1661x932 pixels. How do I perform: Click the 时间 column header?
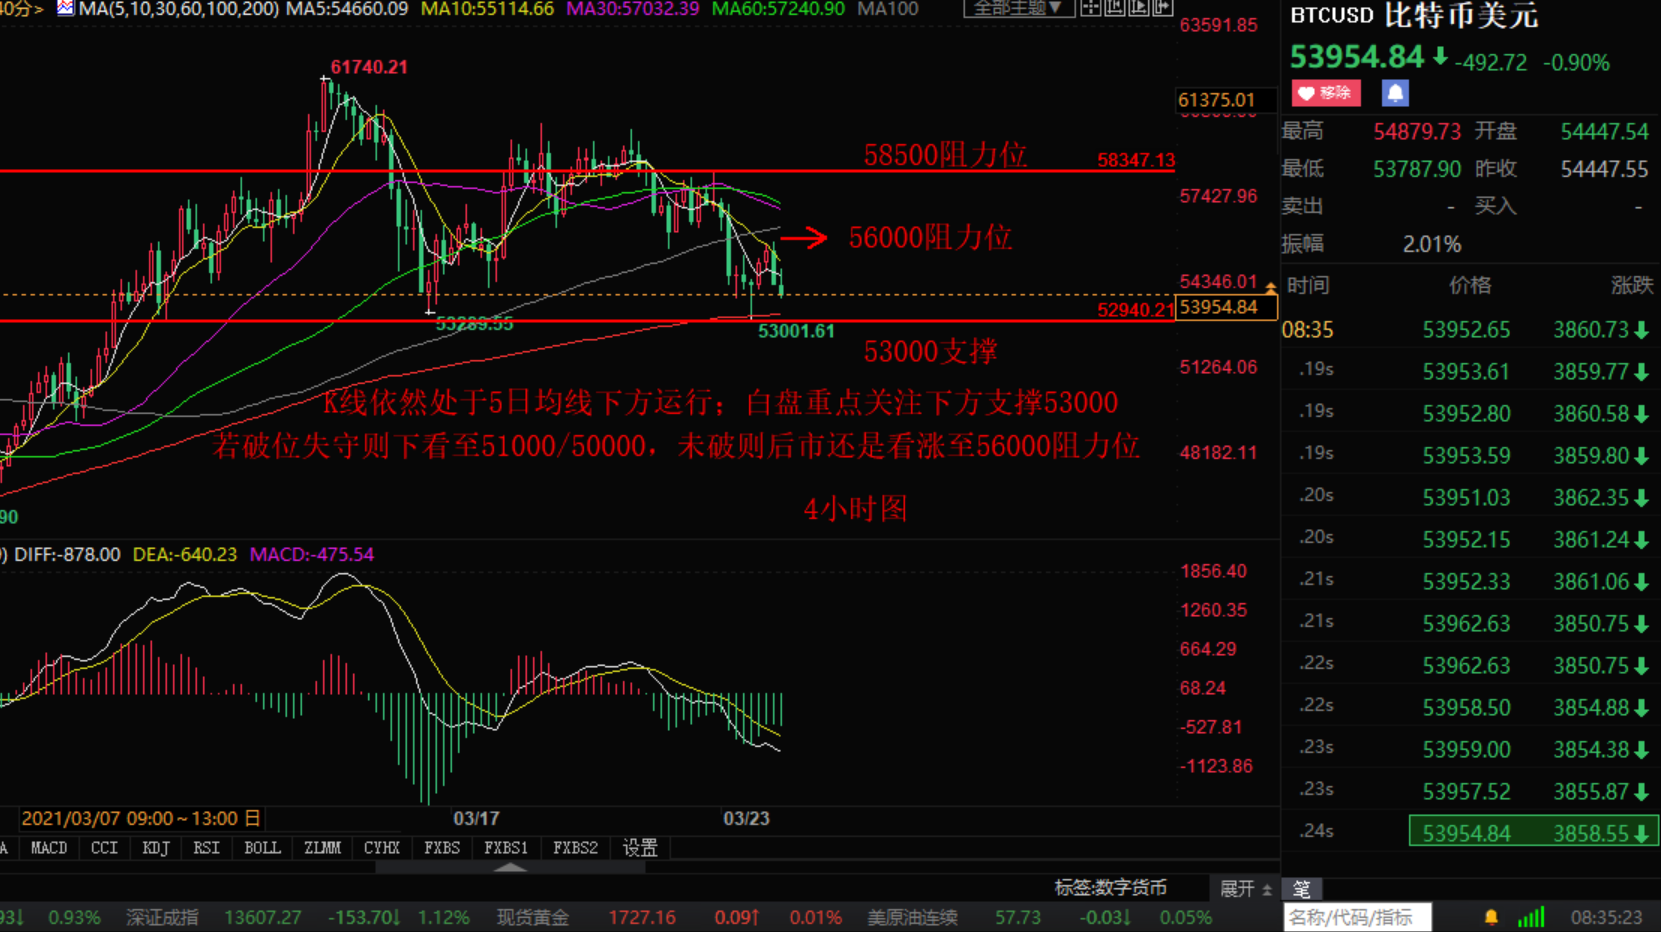click(x=1308, y=285)
